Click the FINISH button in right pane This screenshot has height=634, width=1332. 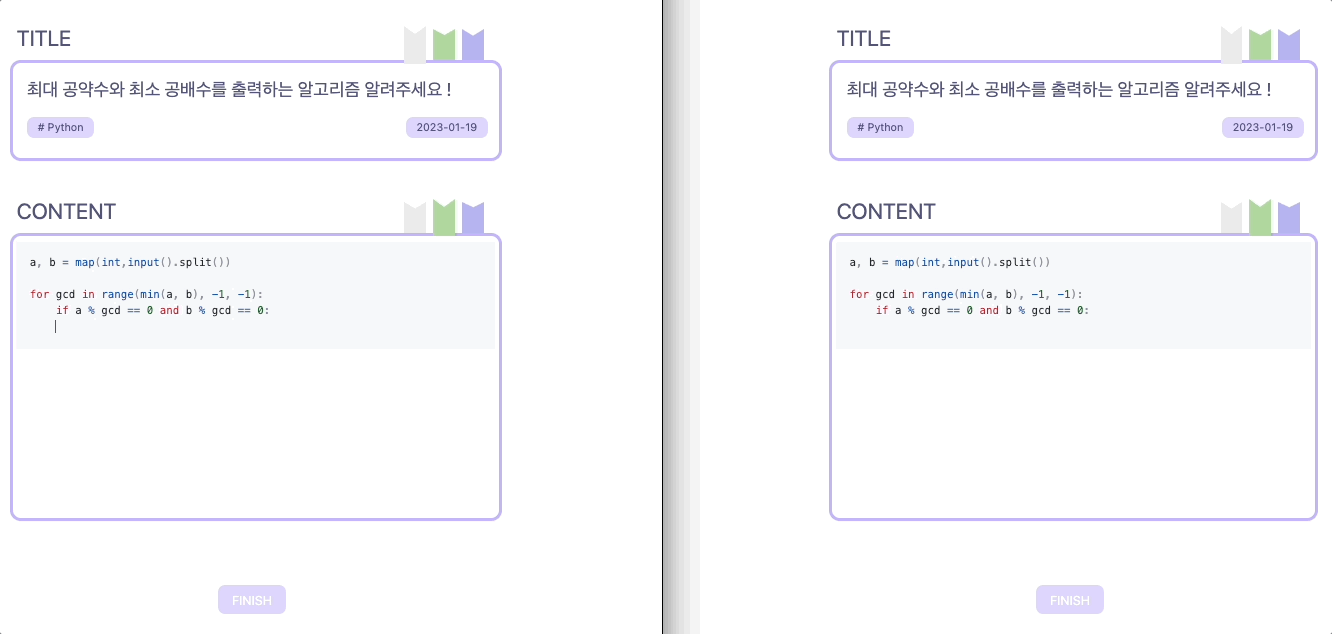1070,600
